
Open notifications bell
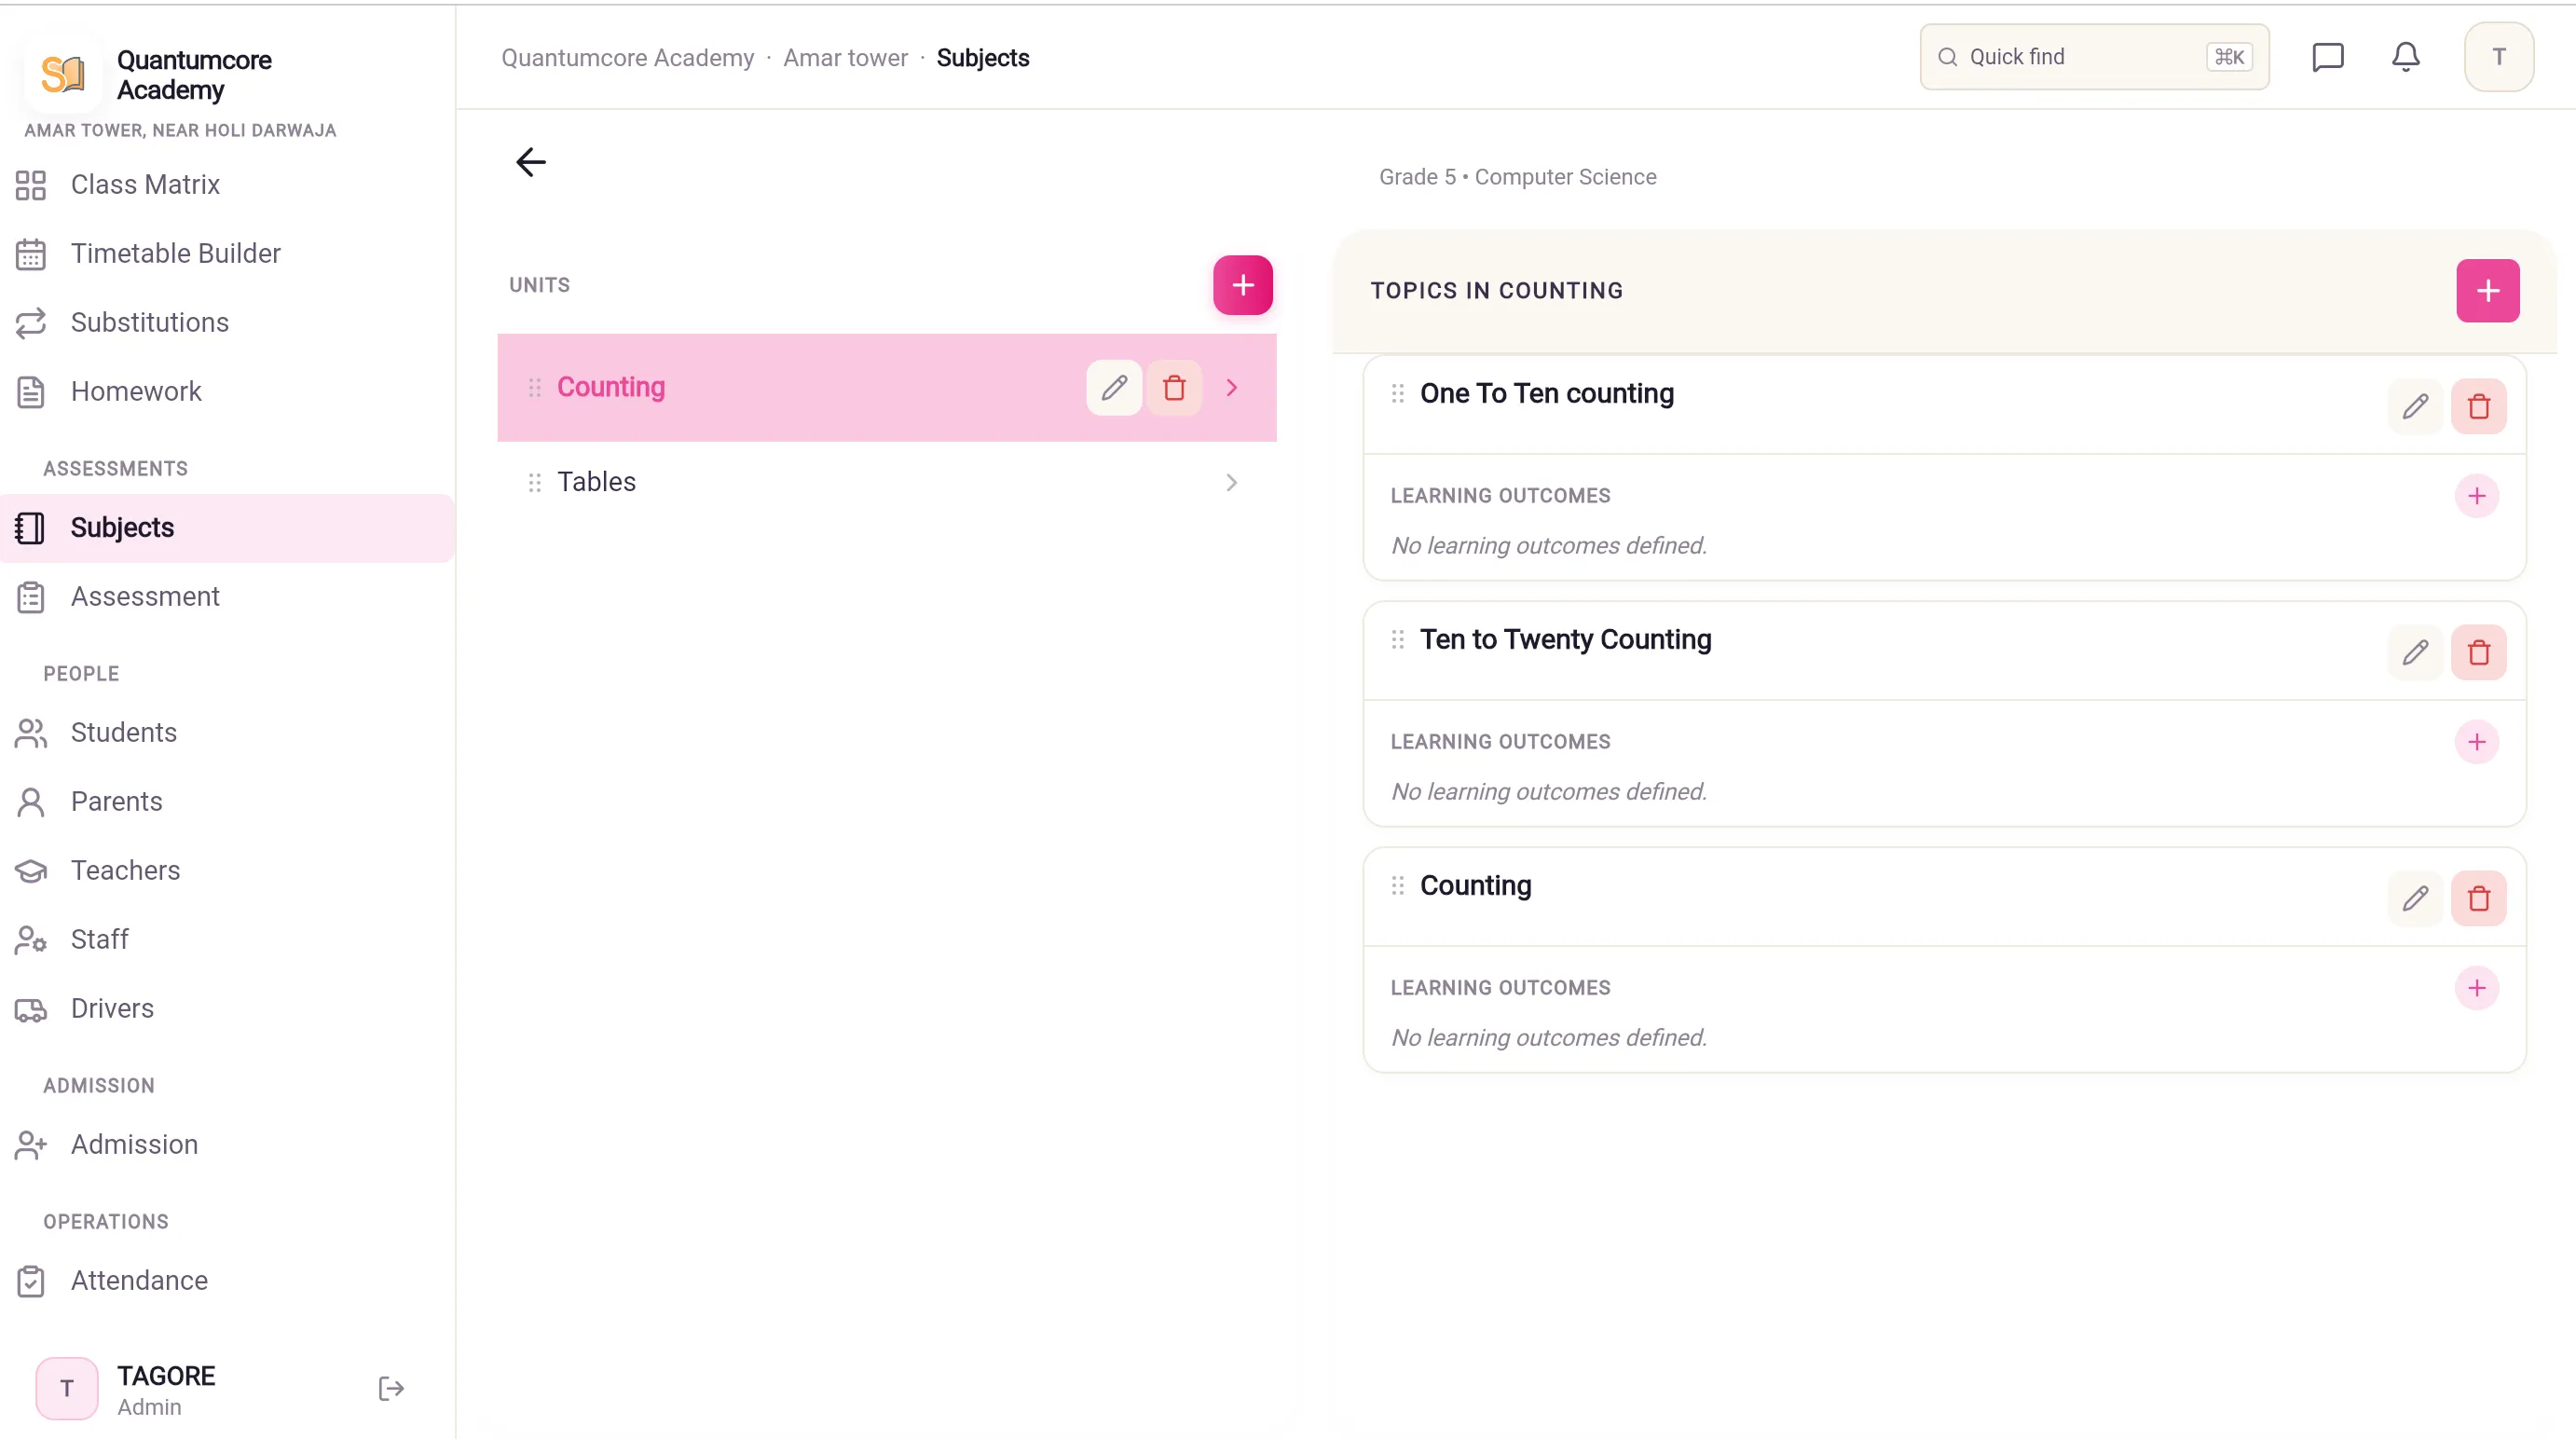pyautogui.click(x=2406, y=57)
